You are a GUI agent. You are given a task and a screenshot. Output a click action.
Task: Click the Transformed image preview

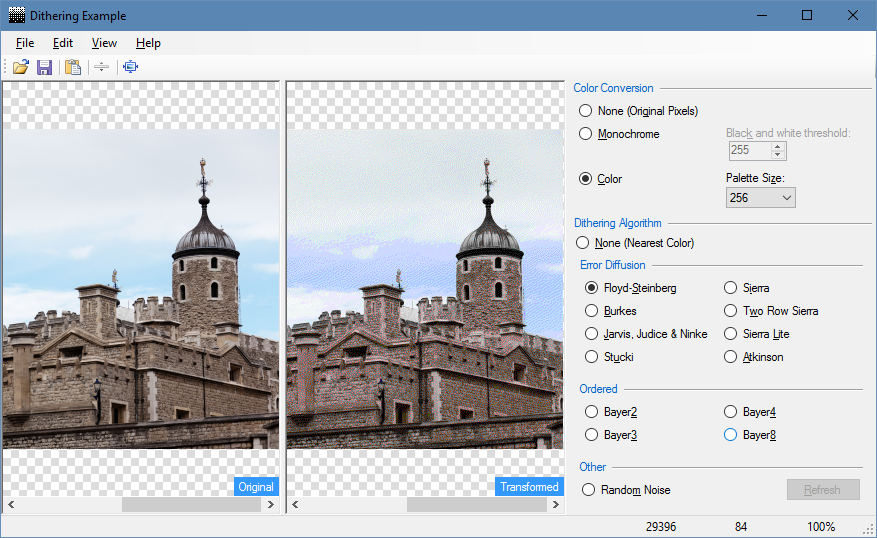[x=425, y=289]
